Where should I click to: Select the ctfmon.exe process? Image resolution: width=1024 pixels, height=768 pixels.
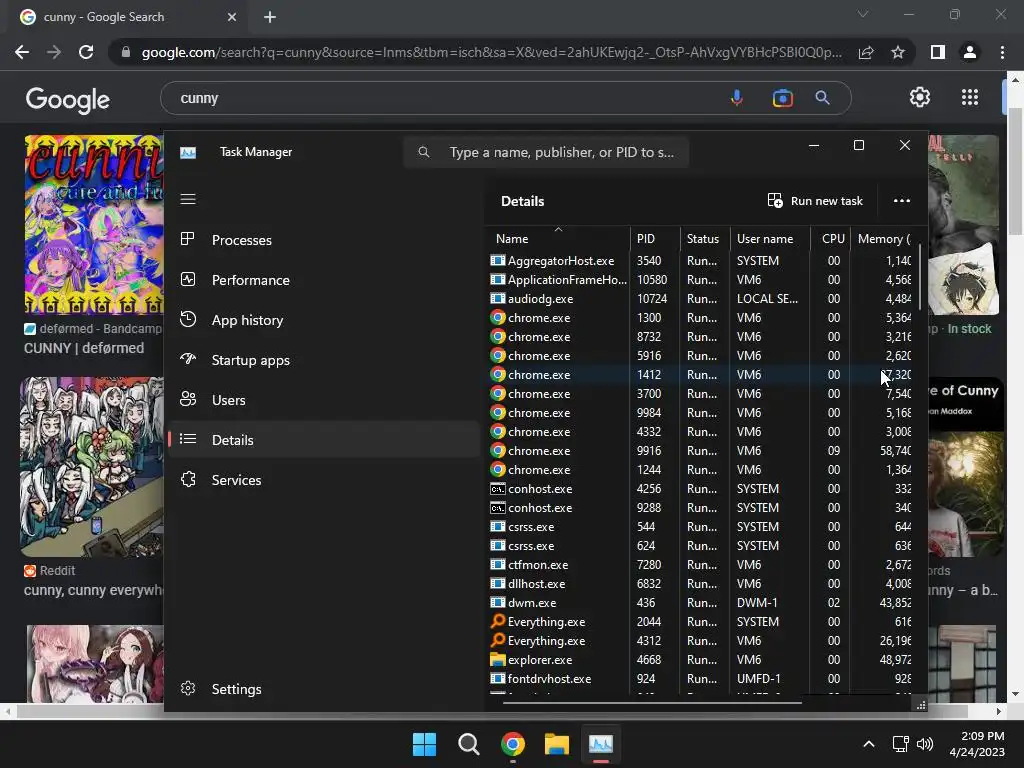[x=701, y=564]
